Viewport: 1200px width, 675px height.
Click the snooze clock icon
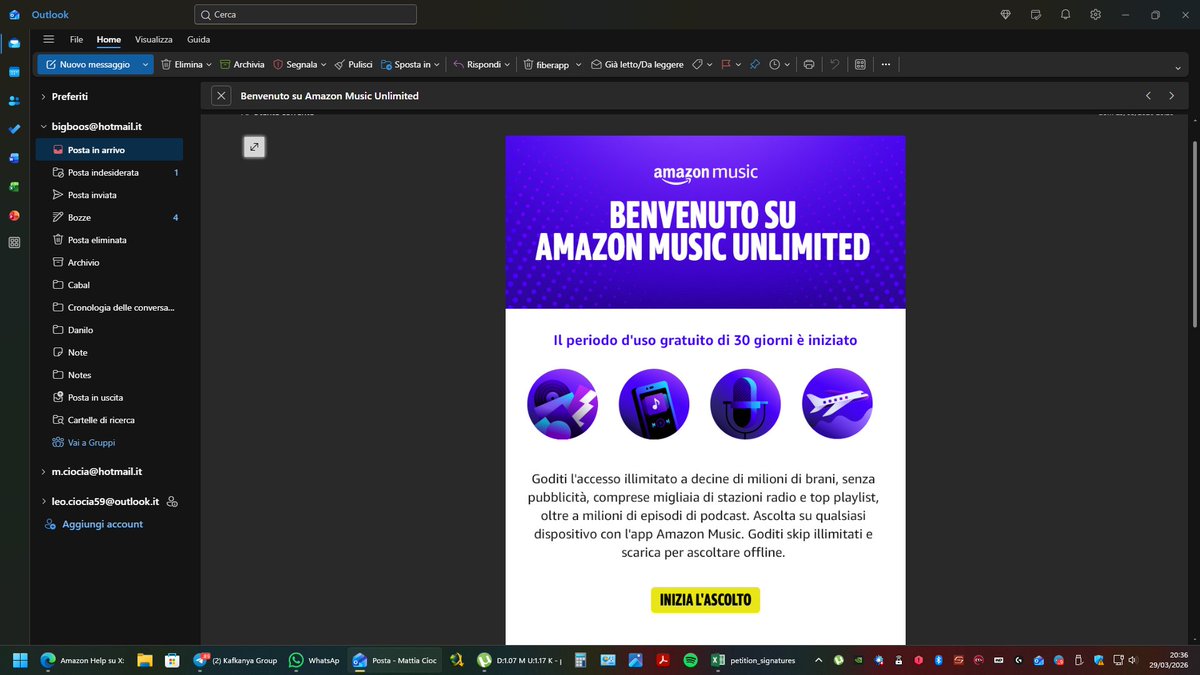click(x=775, y=64)
